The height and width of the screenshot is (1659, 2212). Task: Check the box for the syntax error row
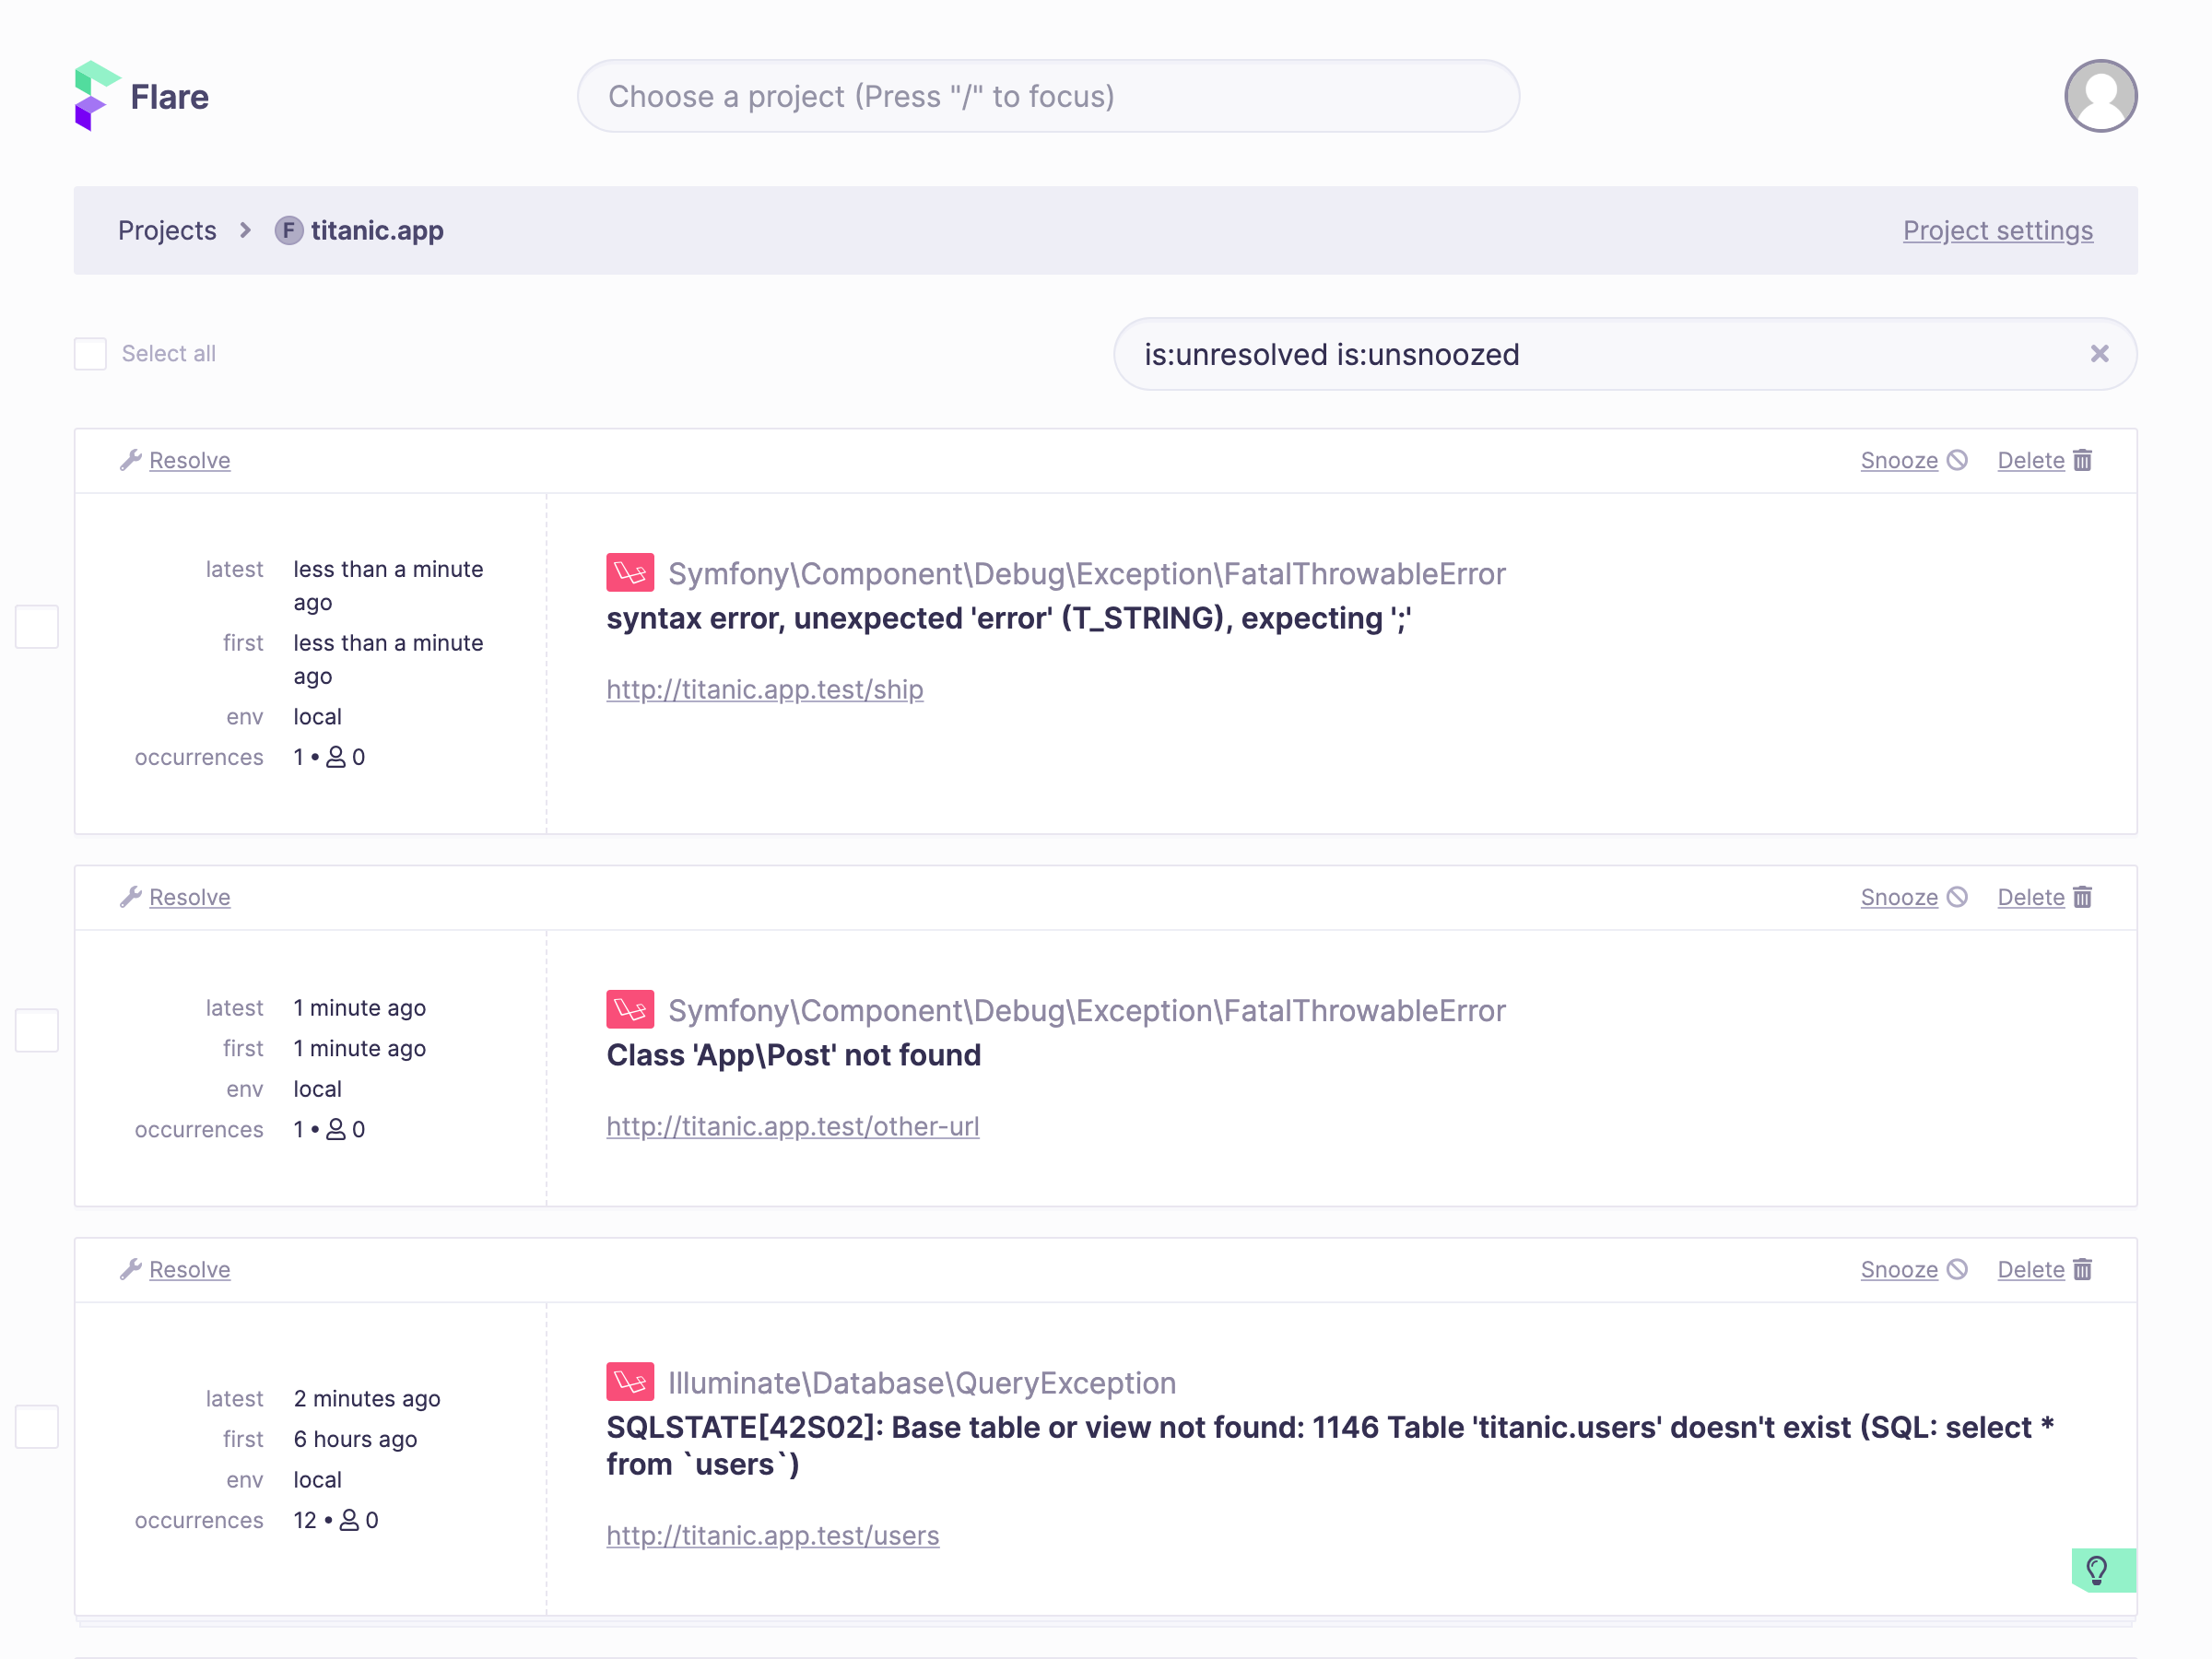point(37,627)
